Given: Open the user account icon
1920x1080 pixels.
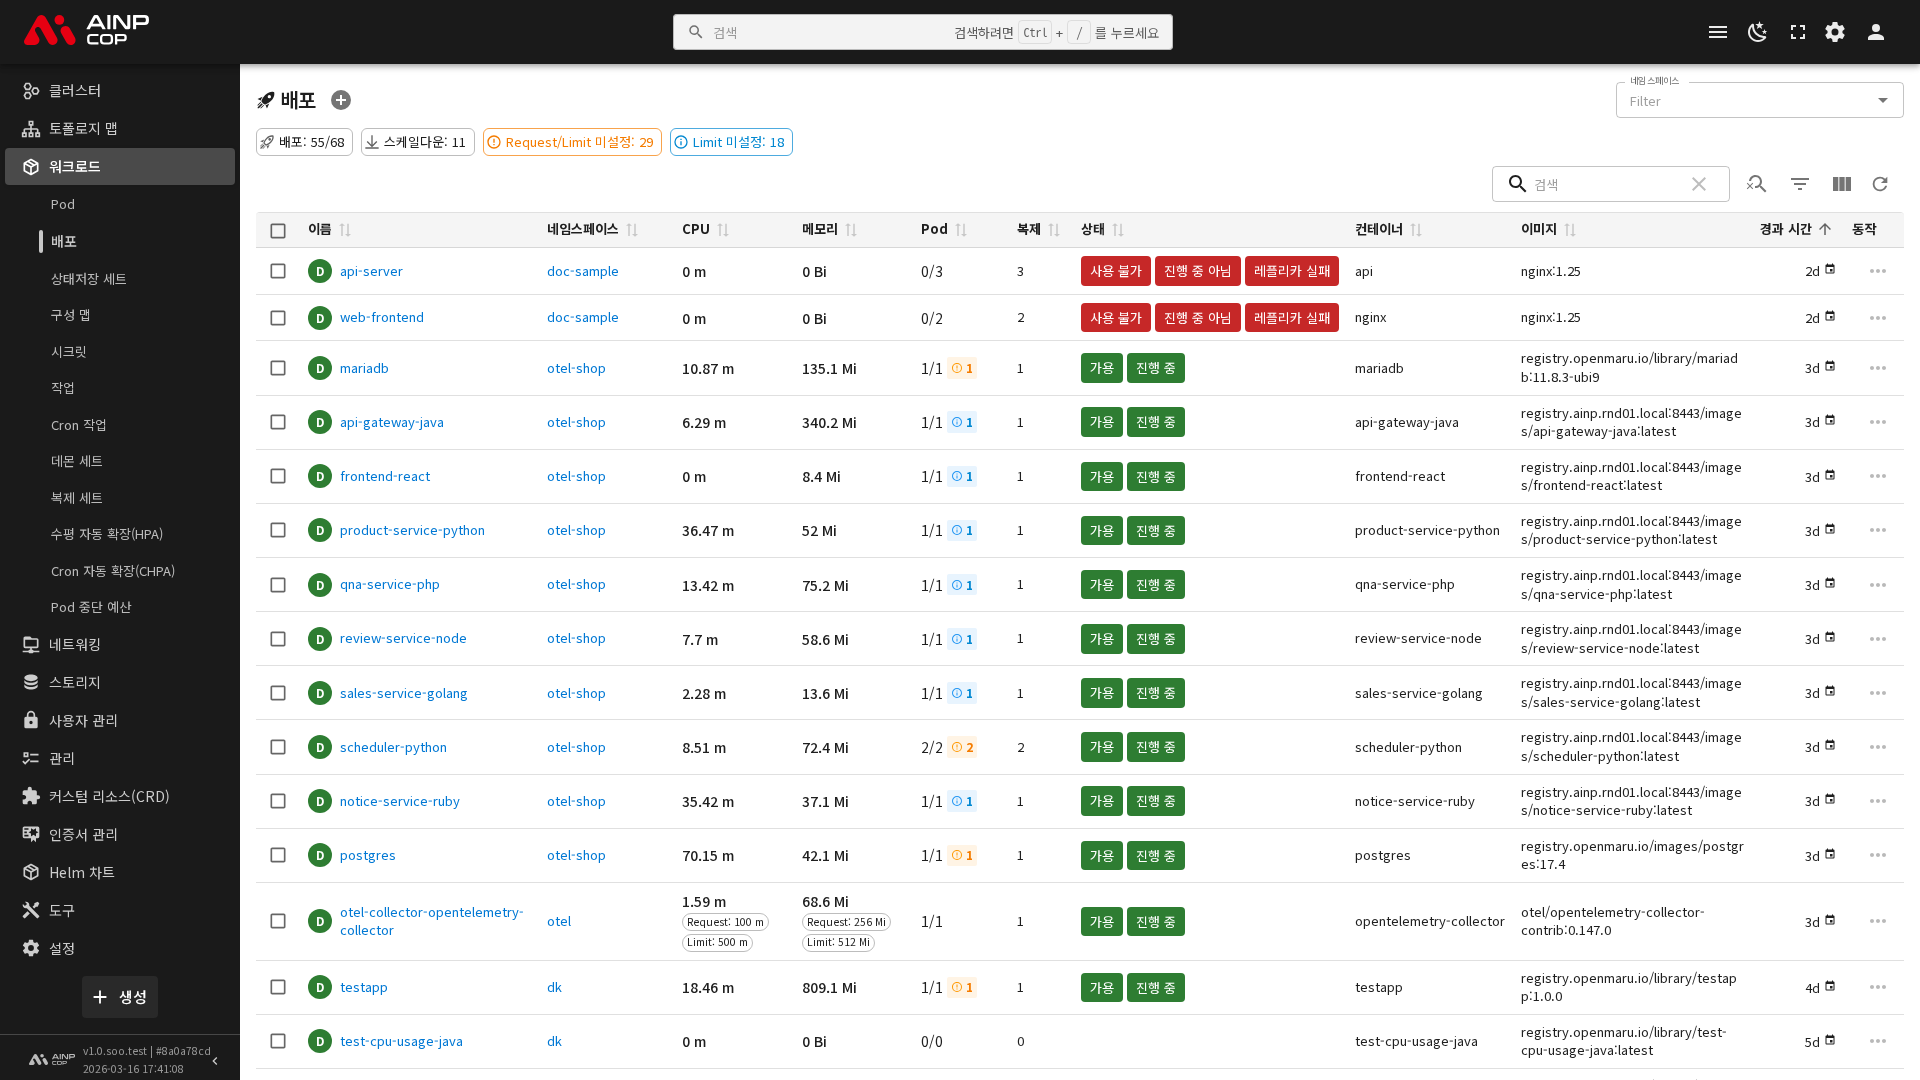Looking at the screenshot, I should coord(1875,32).
